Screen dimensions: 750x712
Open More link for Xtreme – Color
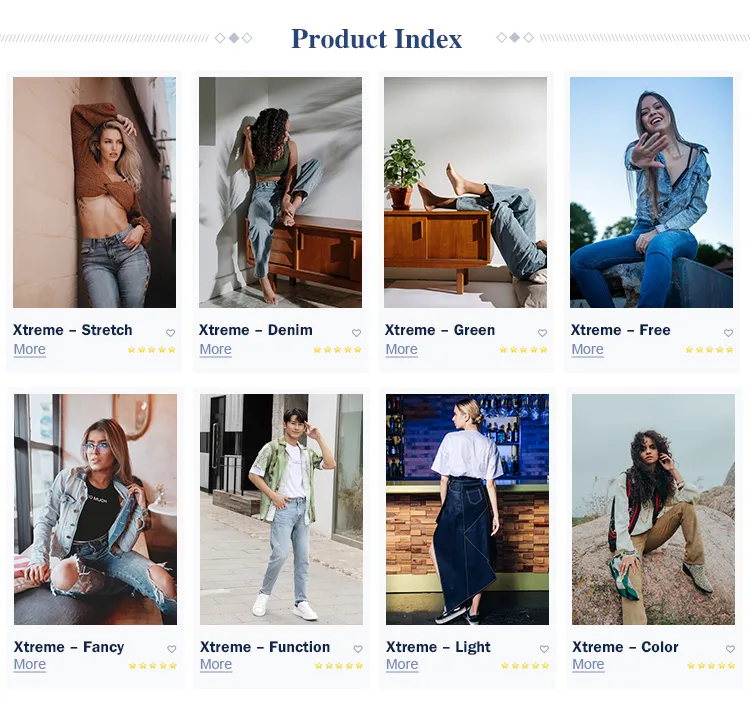click(588, 665)
